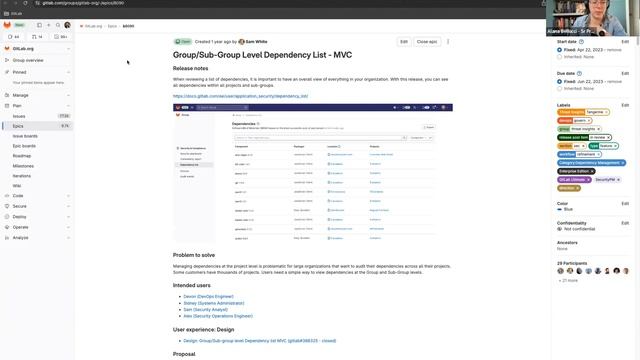Select Epics in the sidebar
This screenshot has height=360, width=640.
pos(37,126)
